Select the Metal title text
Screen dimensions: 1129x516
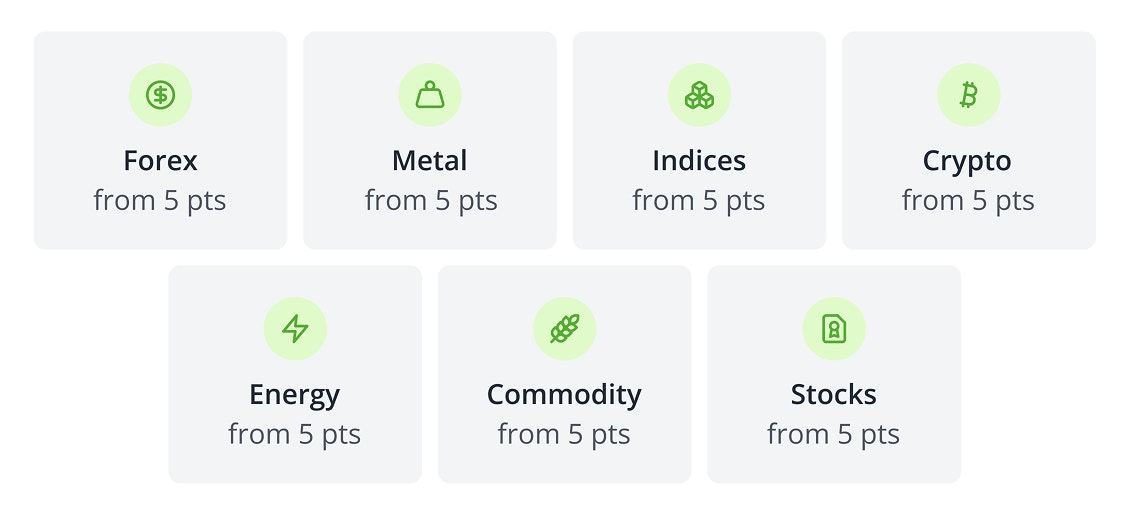[x=430, y=160]
